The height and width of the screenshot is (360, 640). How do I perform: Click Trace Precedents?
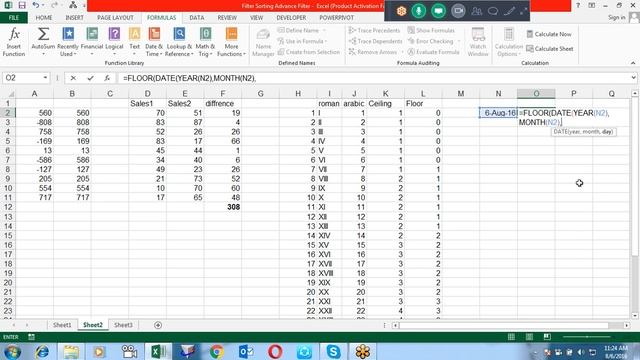(x=374, y=31)
